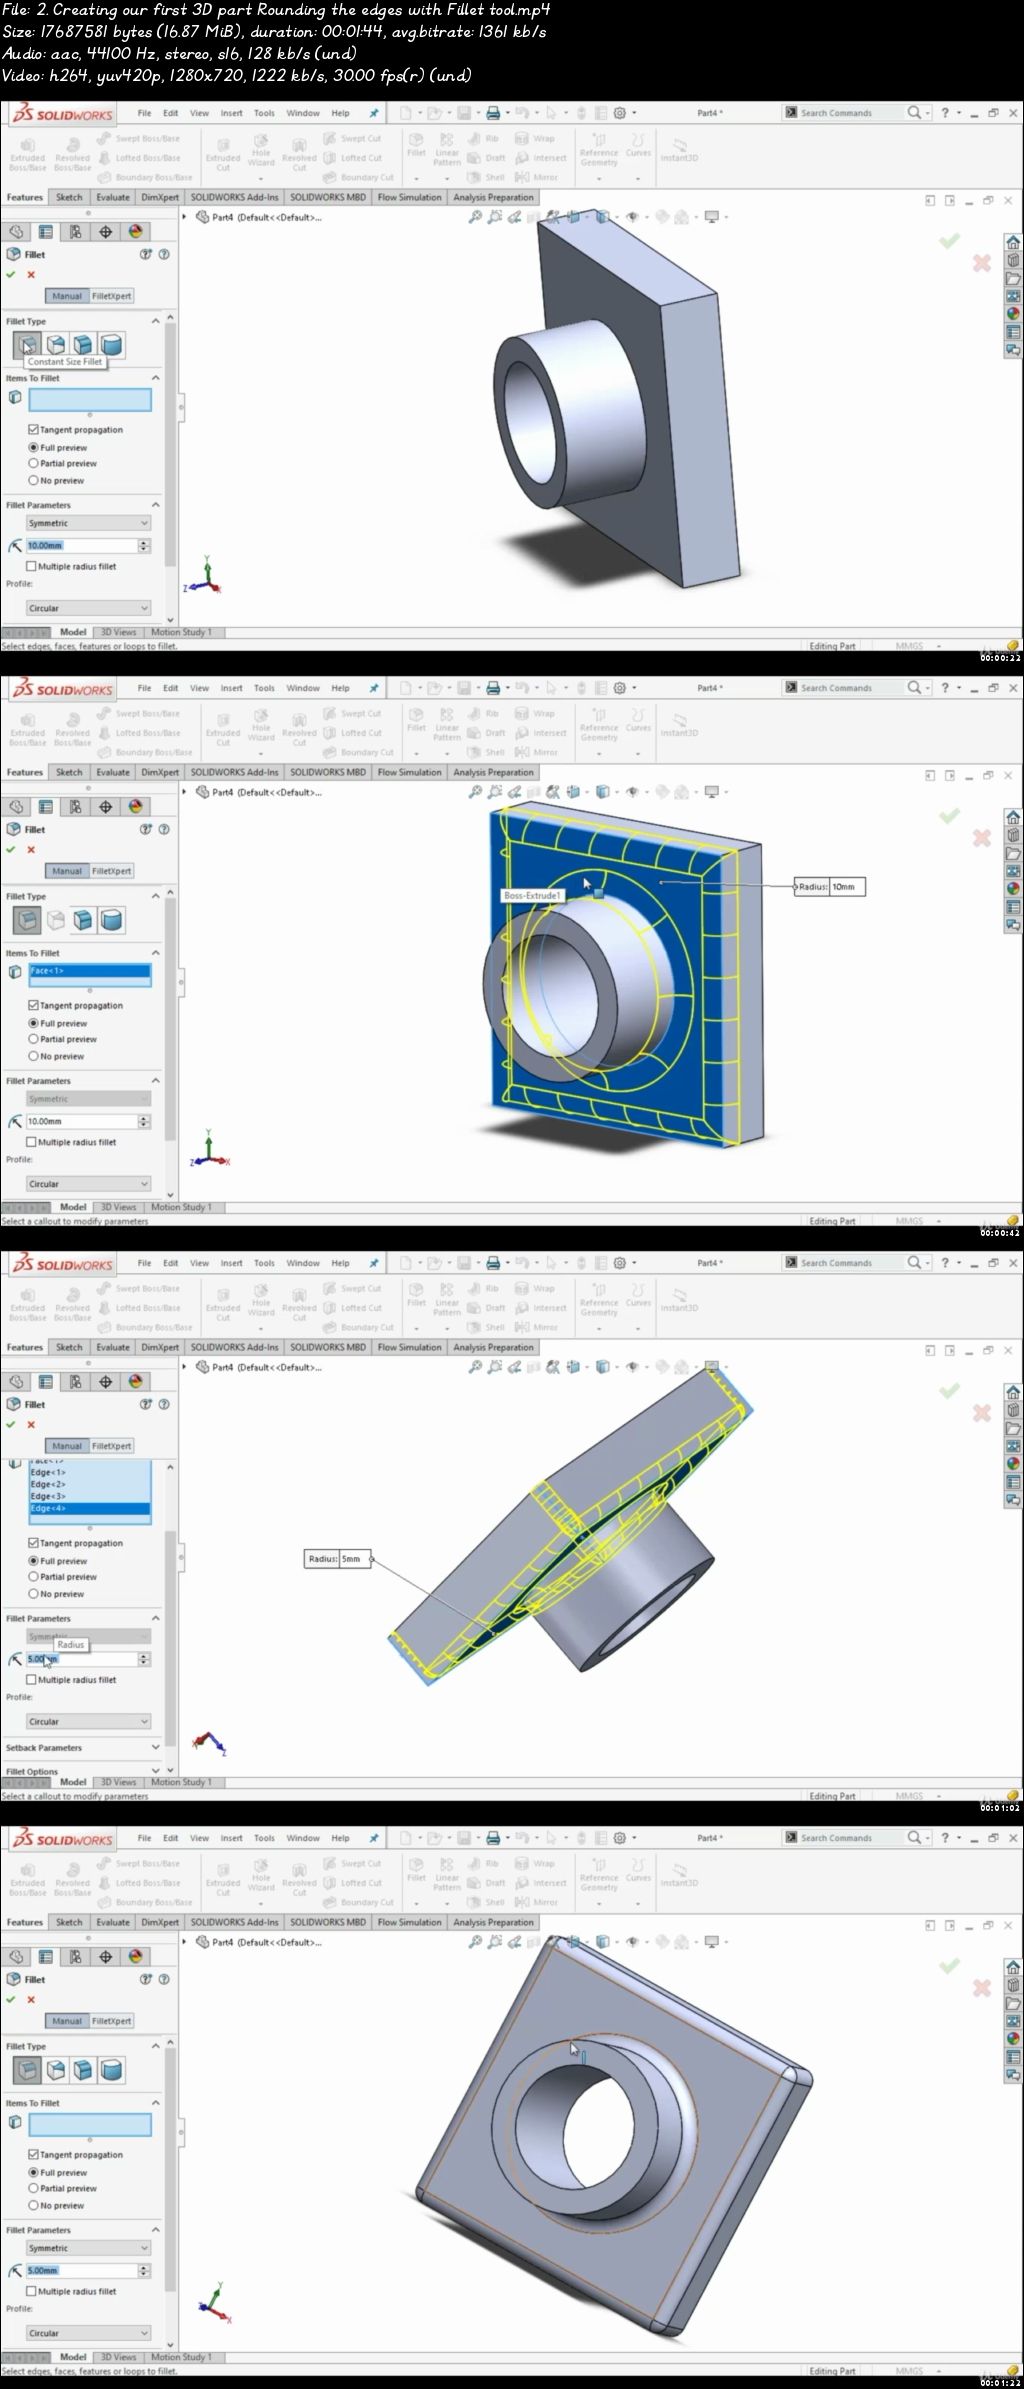This screenshot has height=2389, width=1024.
Task: Click the Manual button in the 00:00:42 frame
Action: click(67, 871)
